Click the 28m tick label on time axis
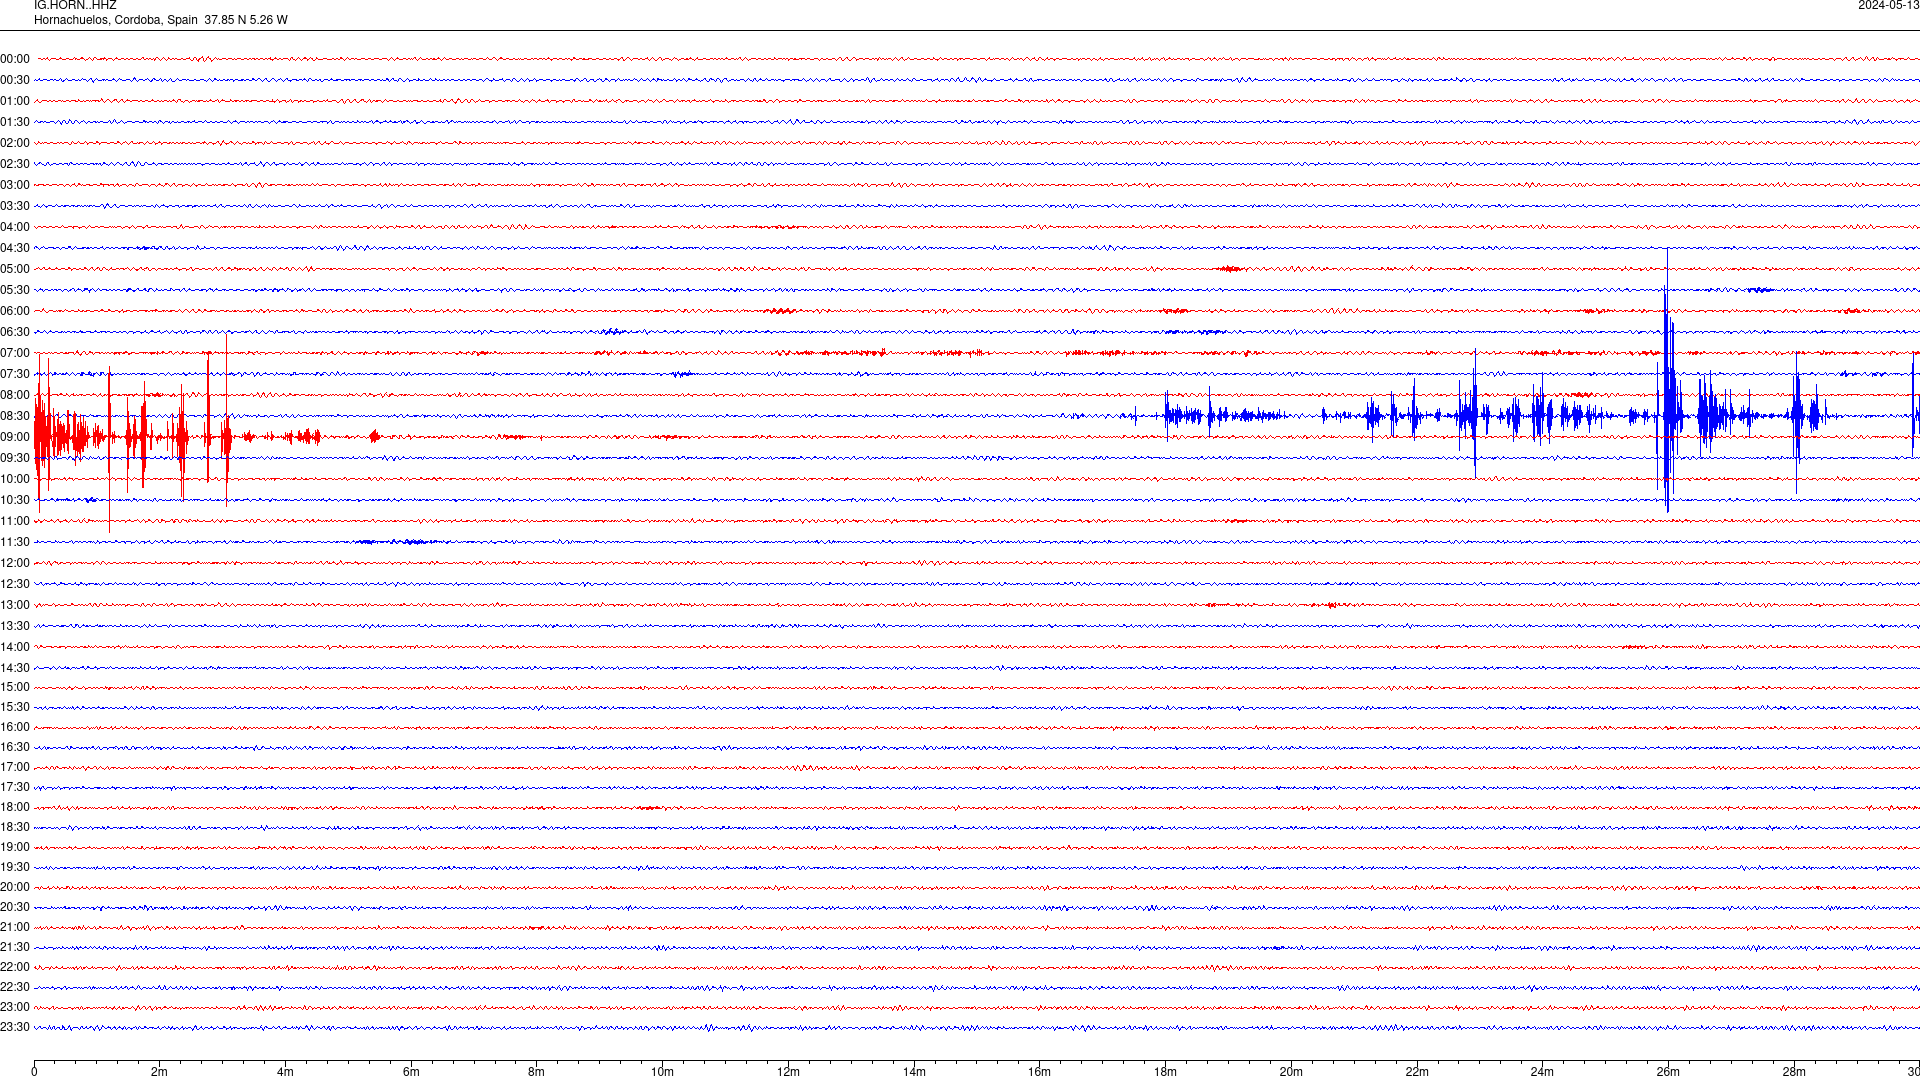This screenshot has height=1080, width=1920. (x=1794, y=1072)
